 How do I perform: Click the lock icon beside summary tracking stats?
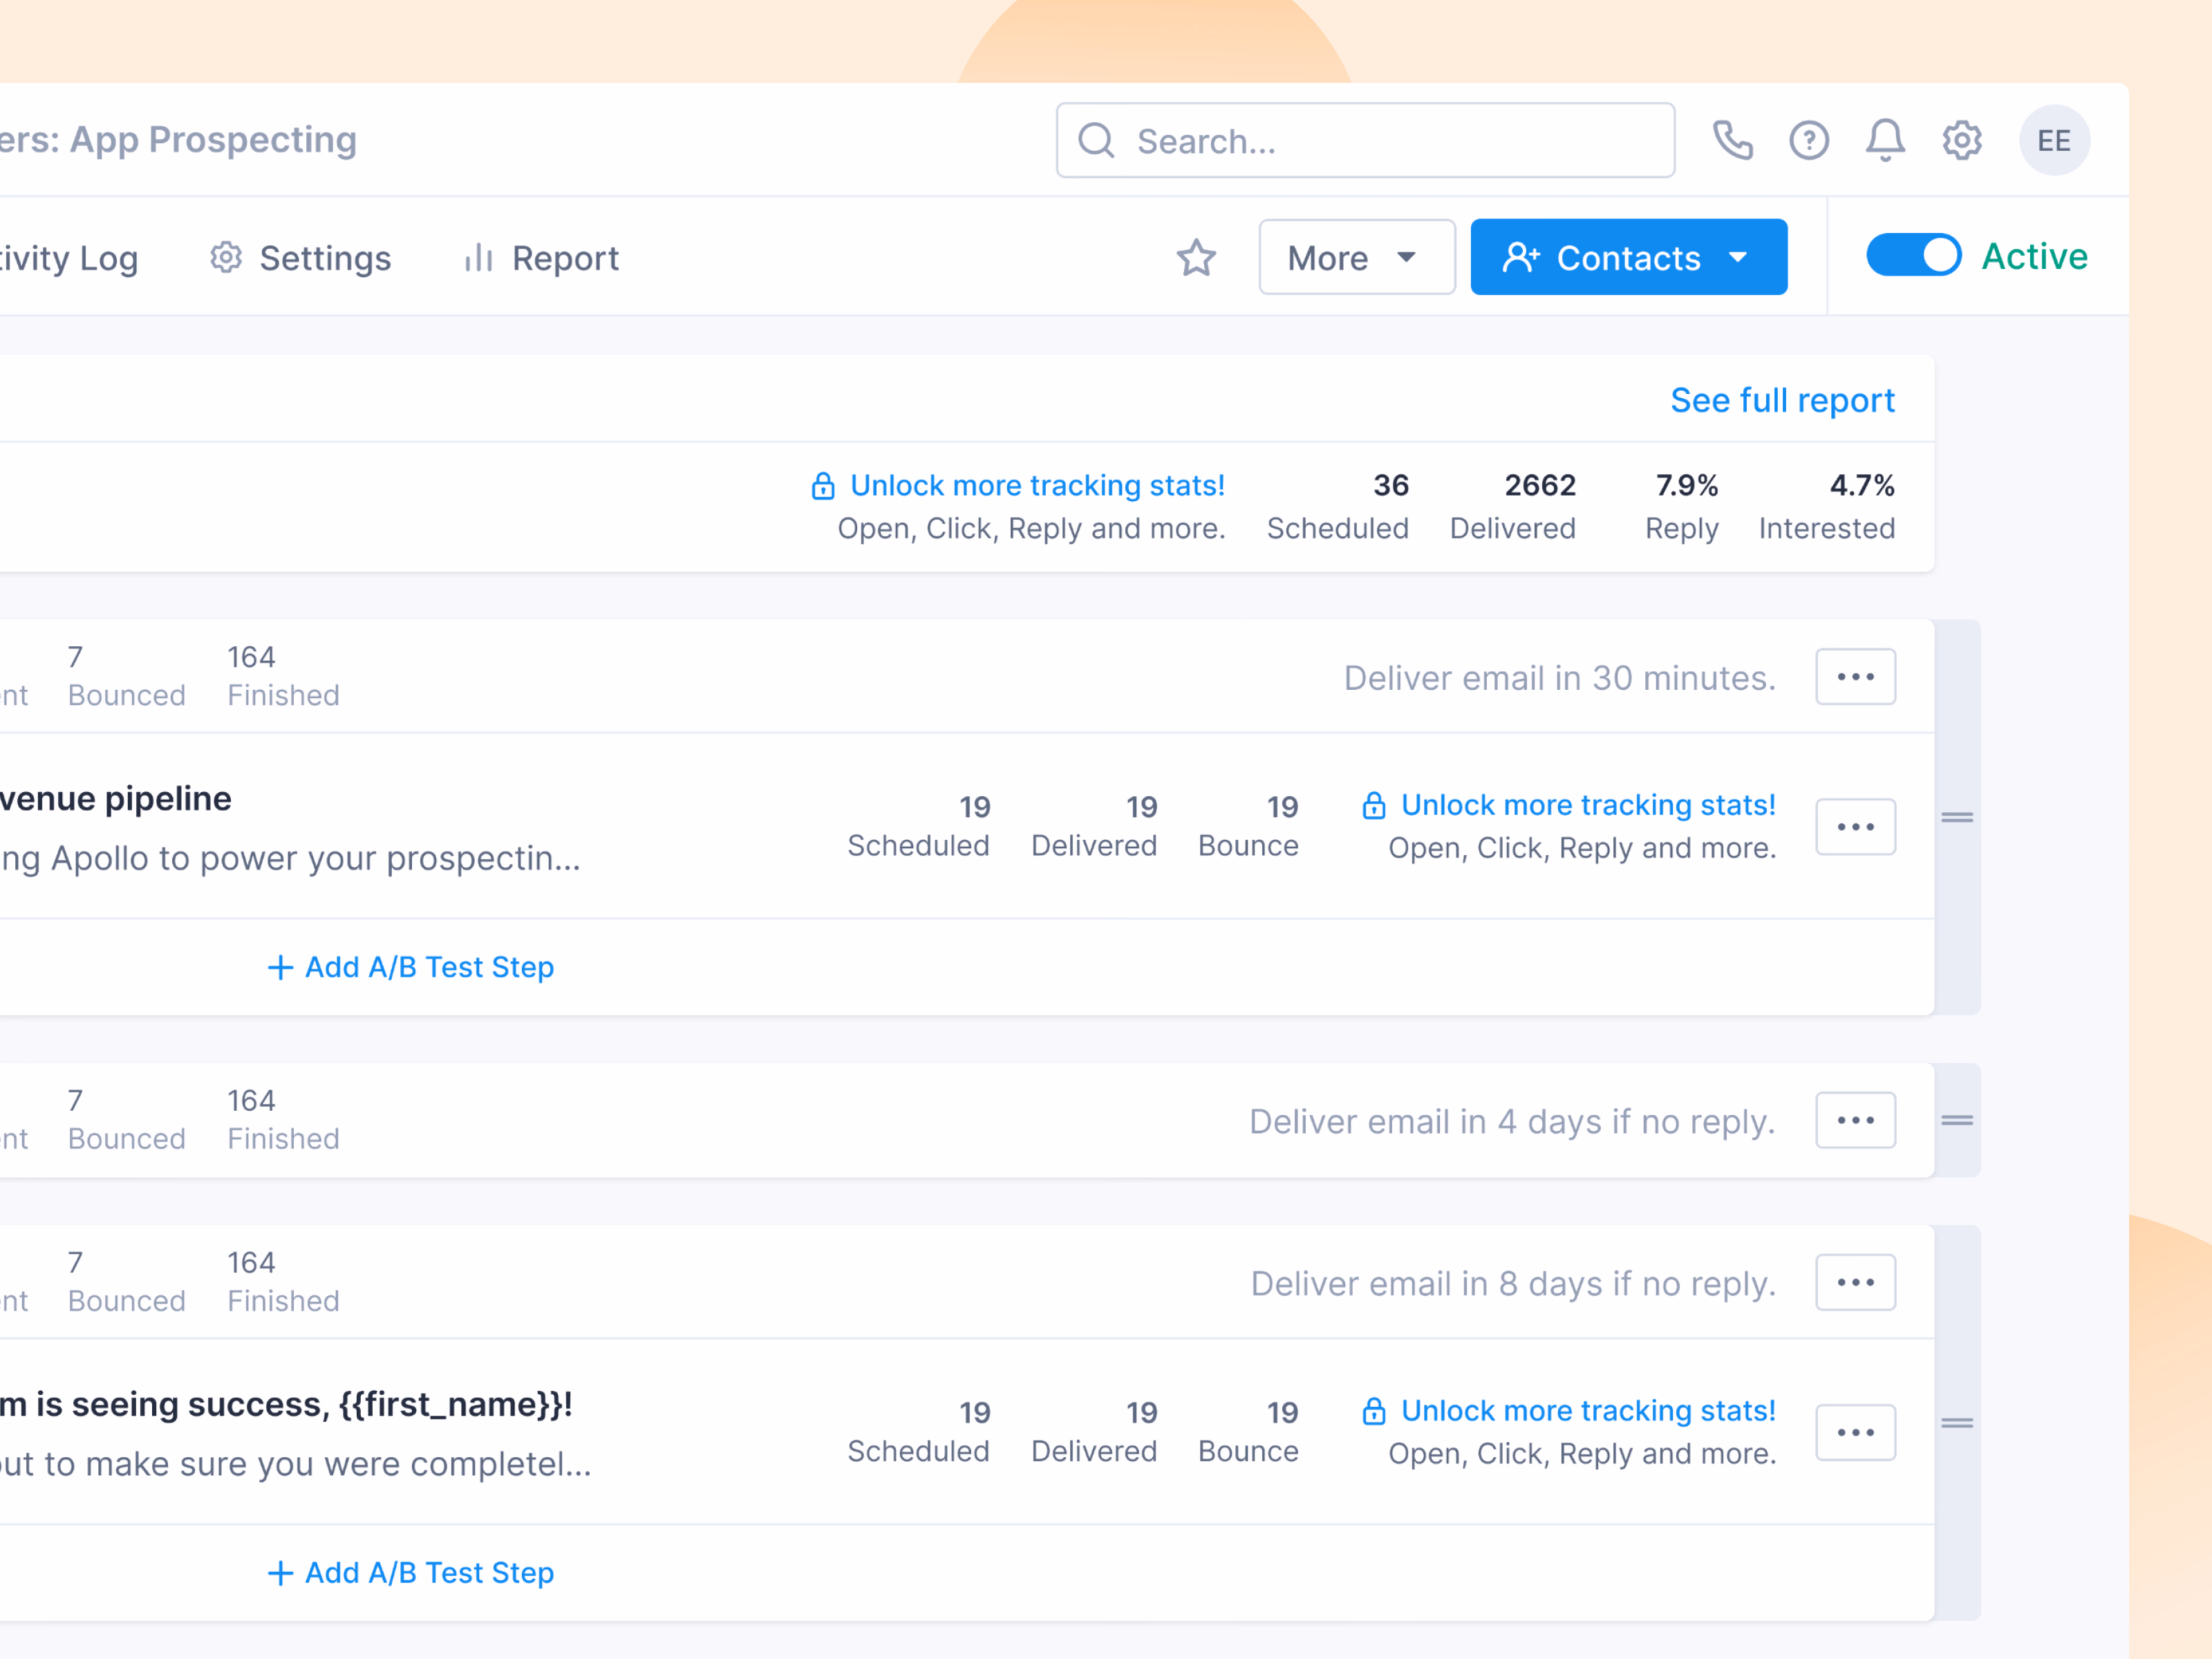click(822, 486)
